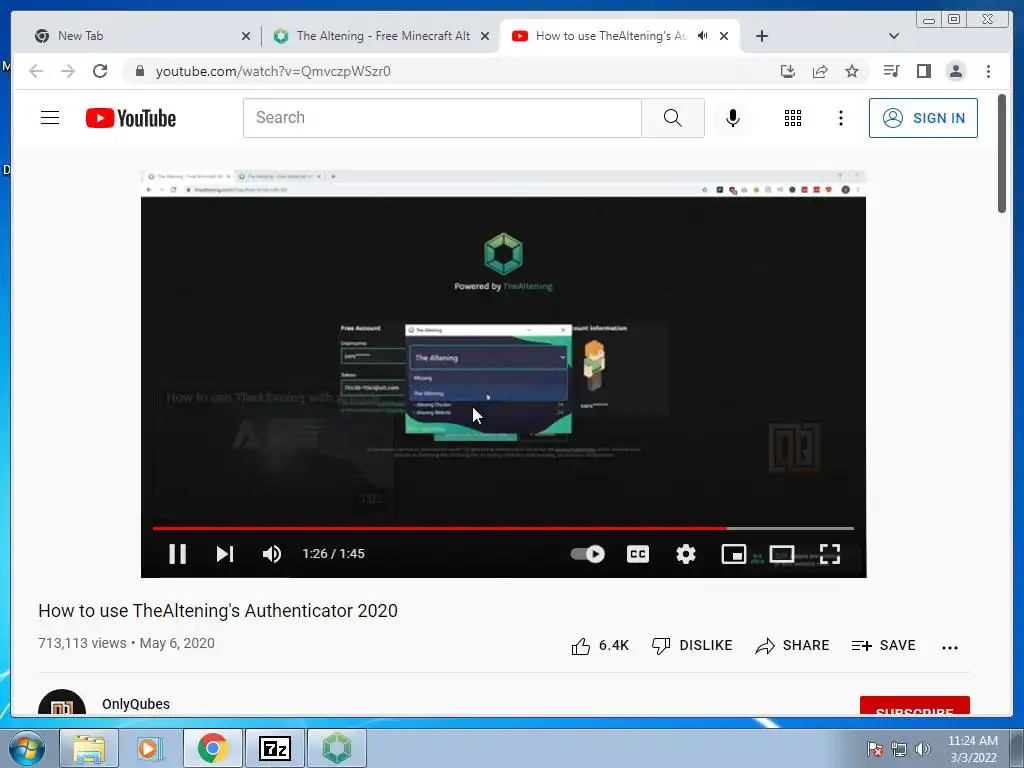Image resolution: width=1024 pixels, height=768 pixels.
Task: Skip to the next video
Action: (225, 554)
